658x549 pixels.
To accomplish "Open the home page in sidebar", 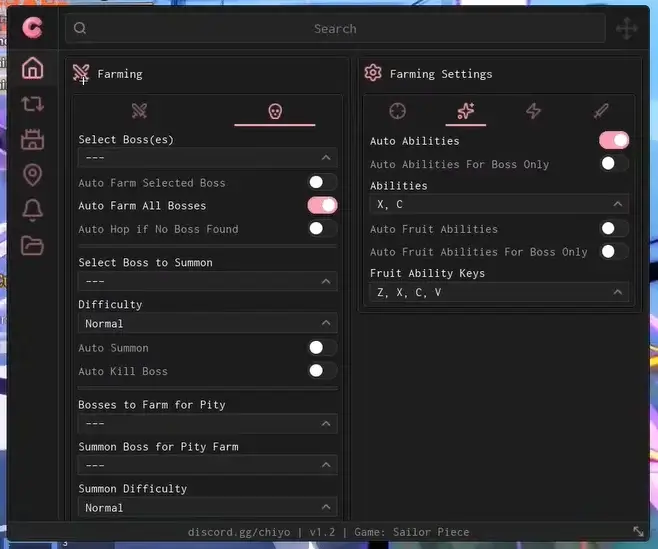I will pyautogui.click(x=32, y=68).
